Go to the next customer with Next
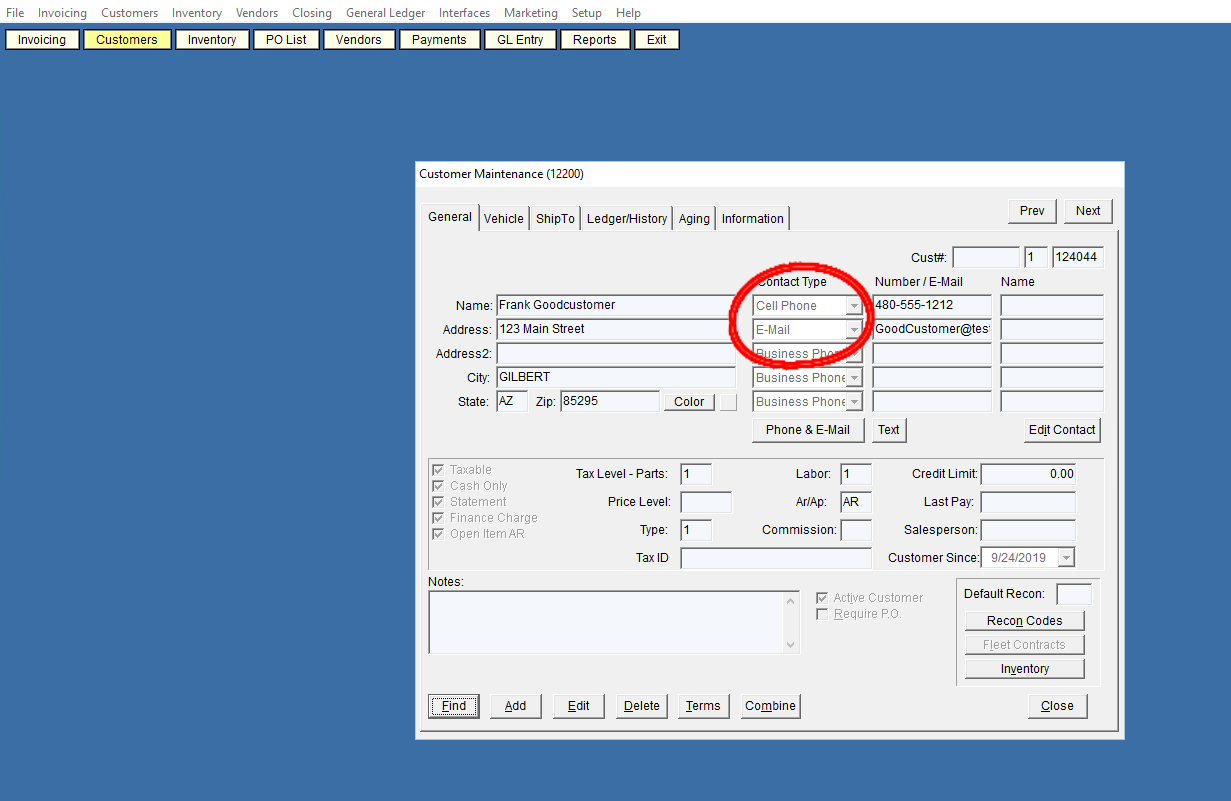 (x=1088, y=211)
